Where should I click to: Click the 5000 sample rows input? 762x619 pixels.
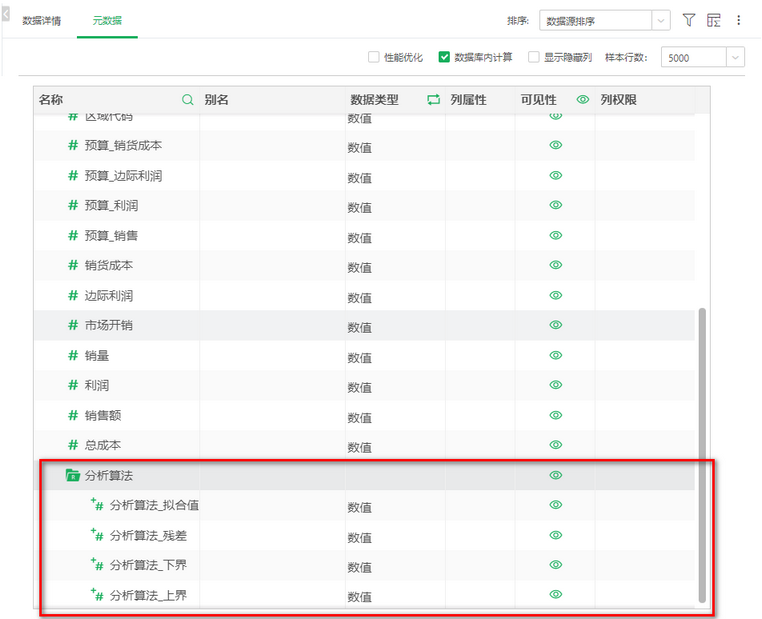click(x=693, y=57)
